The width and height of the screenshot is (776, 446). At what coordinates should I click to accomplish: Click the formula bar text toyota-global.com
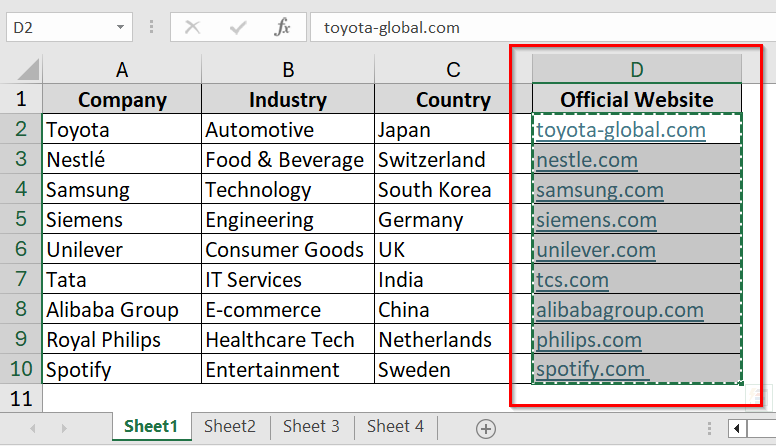(x=391, y=28)
